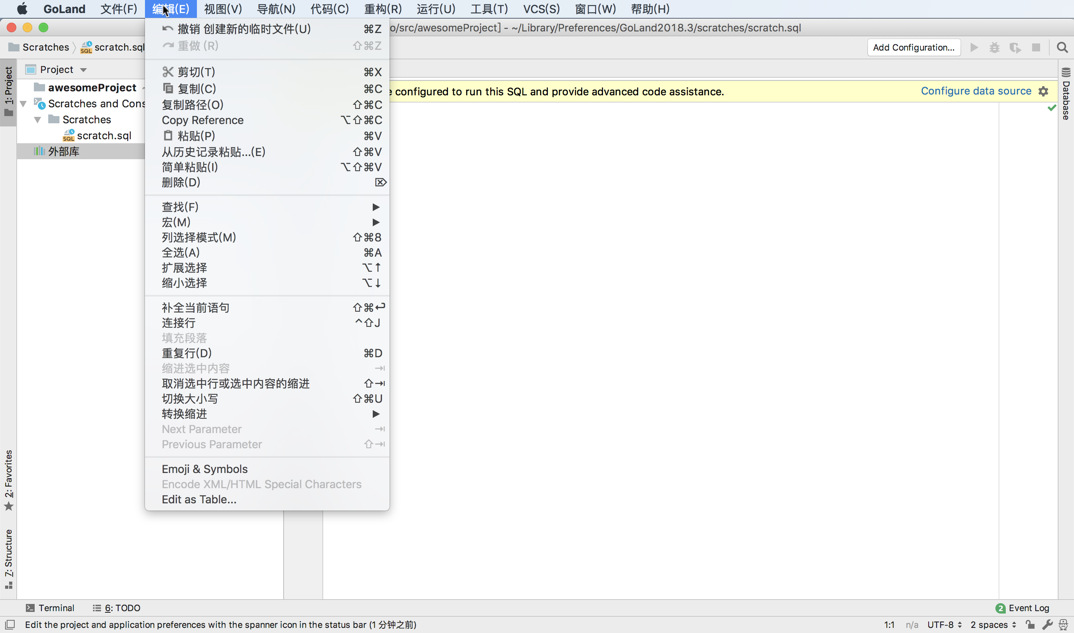Collapse the Scratches and Consoles node

point(23,104)
